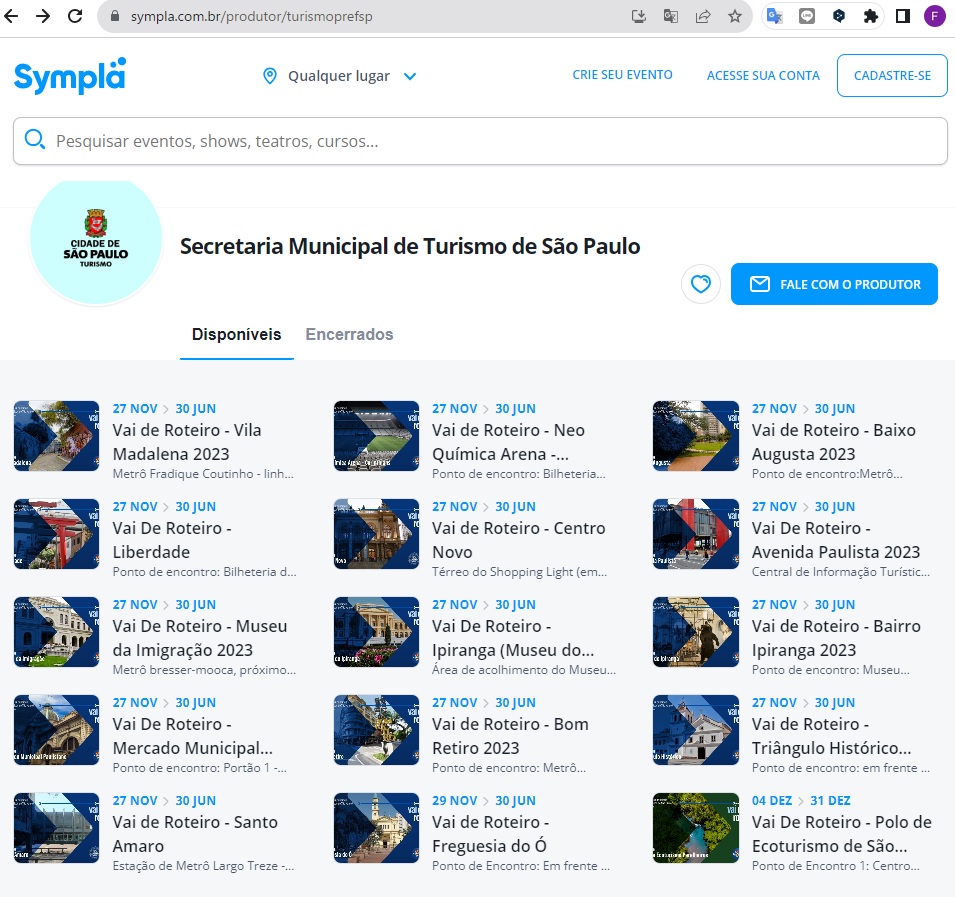This screenshot has width=955, height=897.
Task: Click the 29 NOV > 30 JUN date text
Action: pyautogui.click(x=484, y=800)
